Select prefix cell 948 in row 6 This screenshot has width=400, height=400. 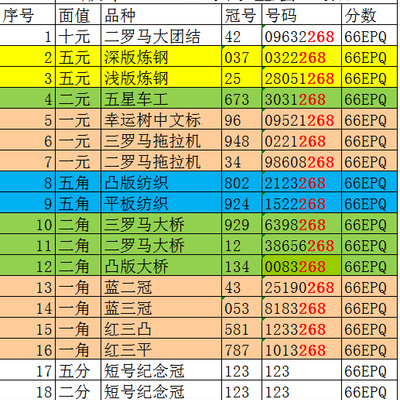pyautogui.click(x=242, y=141)
